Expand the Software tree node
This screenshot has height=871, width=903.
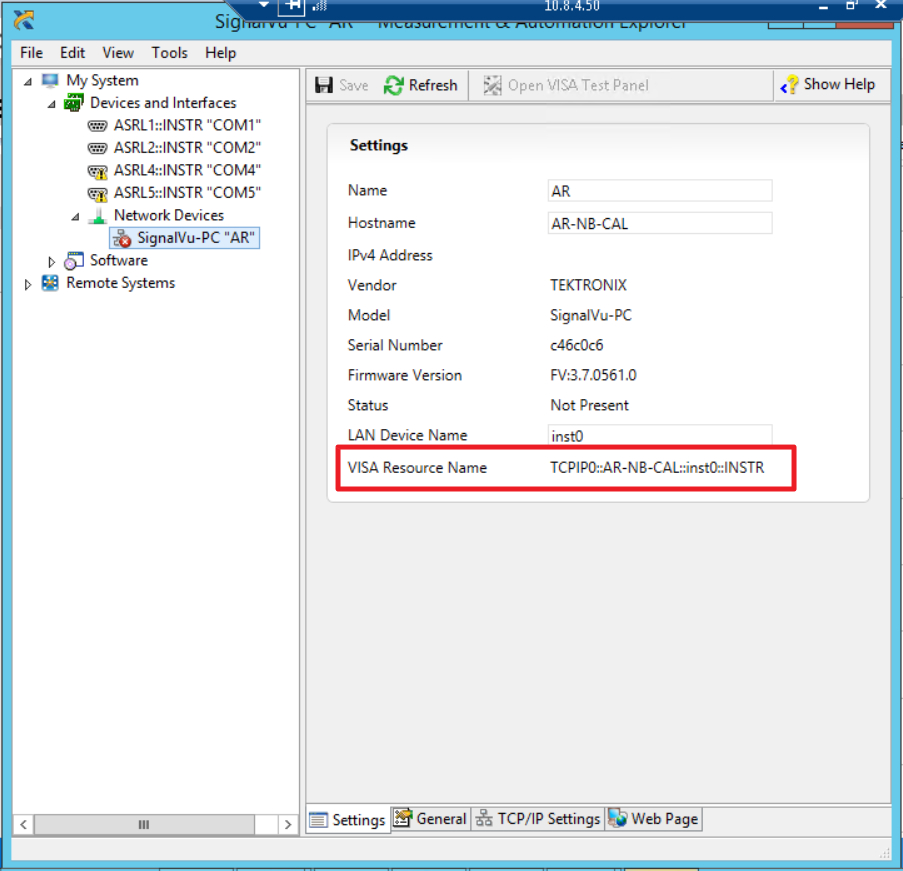tap(51, 262)
